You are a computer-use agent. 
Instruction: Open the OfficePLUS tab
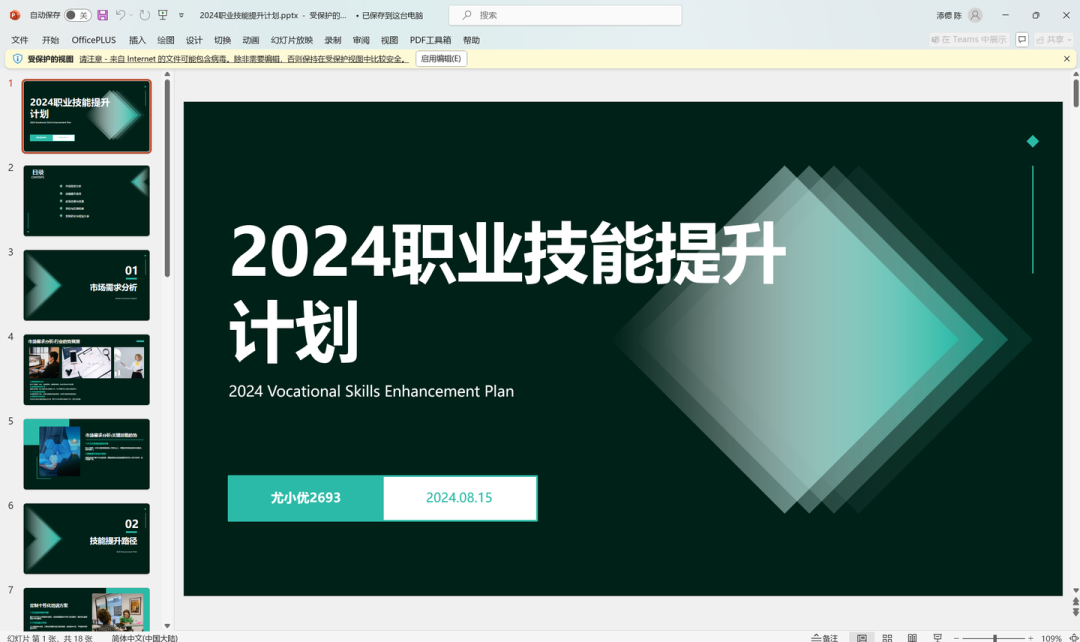coord(94,40)
